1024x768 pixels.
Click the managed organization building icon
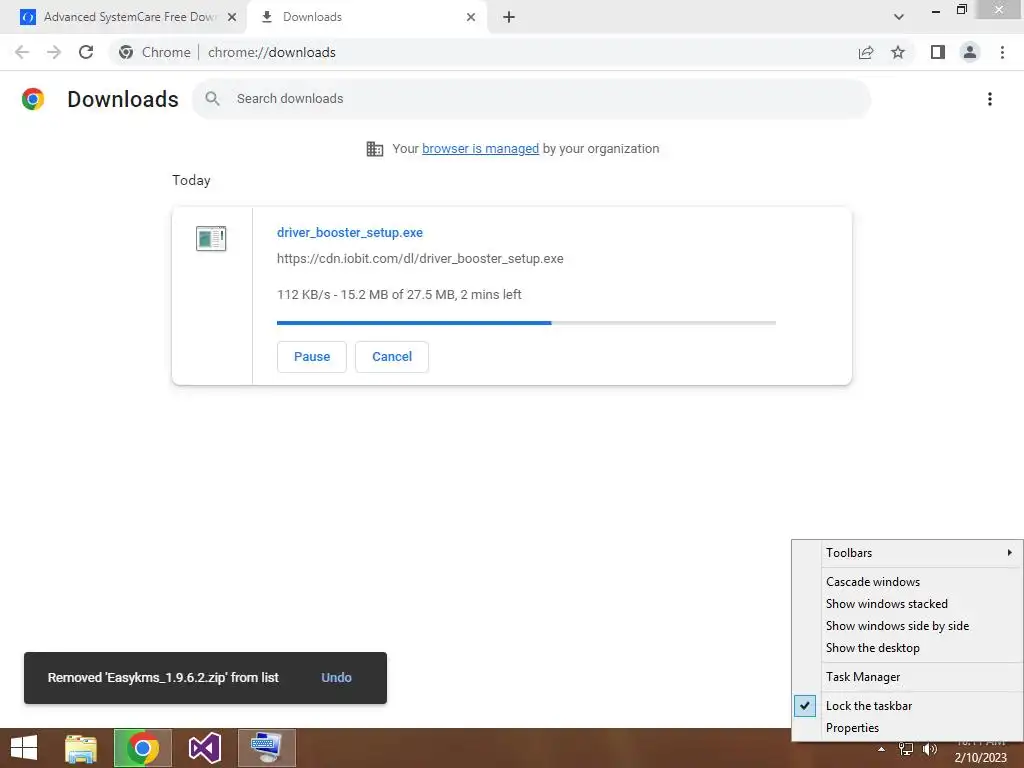[x=375, y=149]
